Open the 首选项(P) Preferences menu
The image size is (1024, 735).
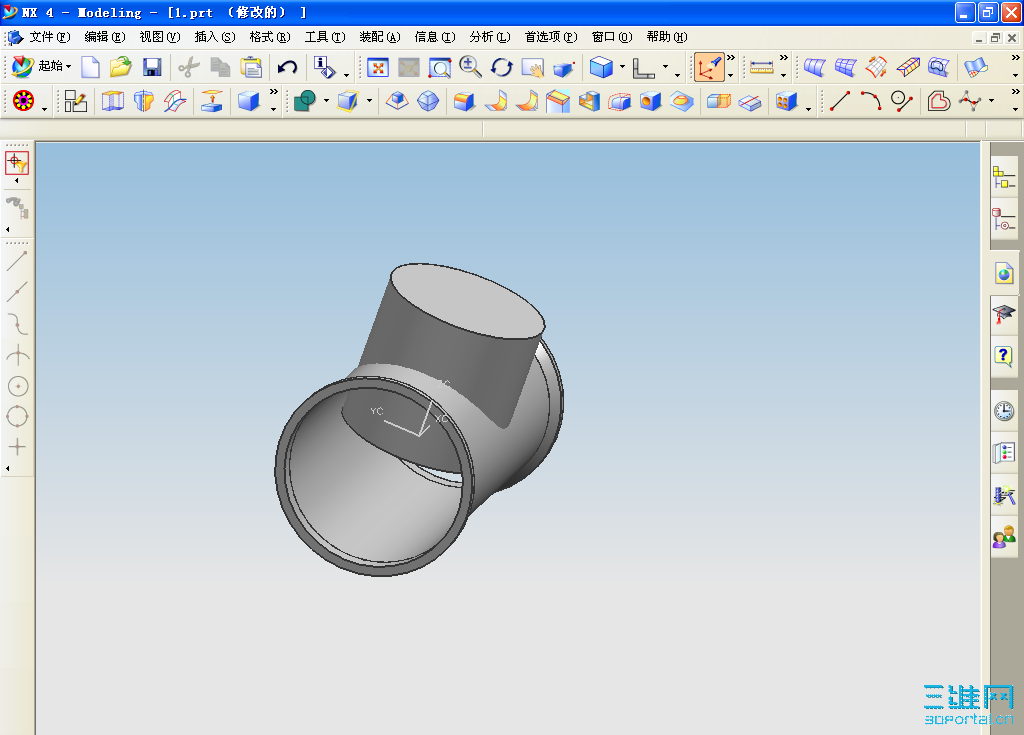click(x=551, y=37)
